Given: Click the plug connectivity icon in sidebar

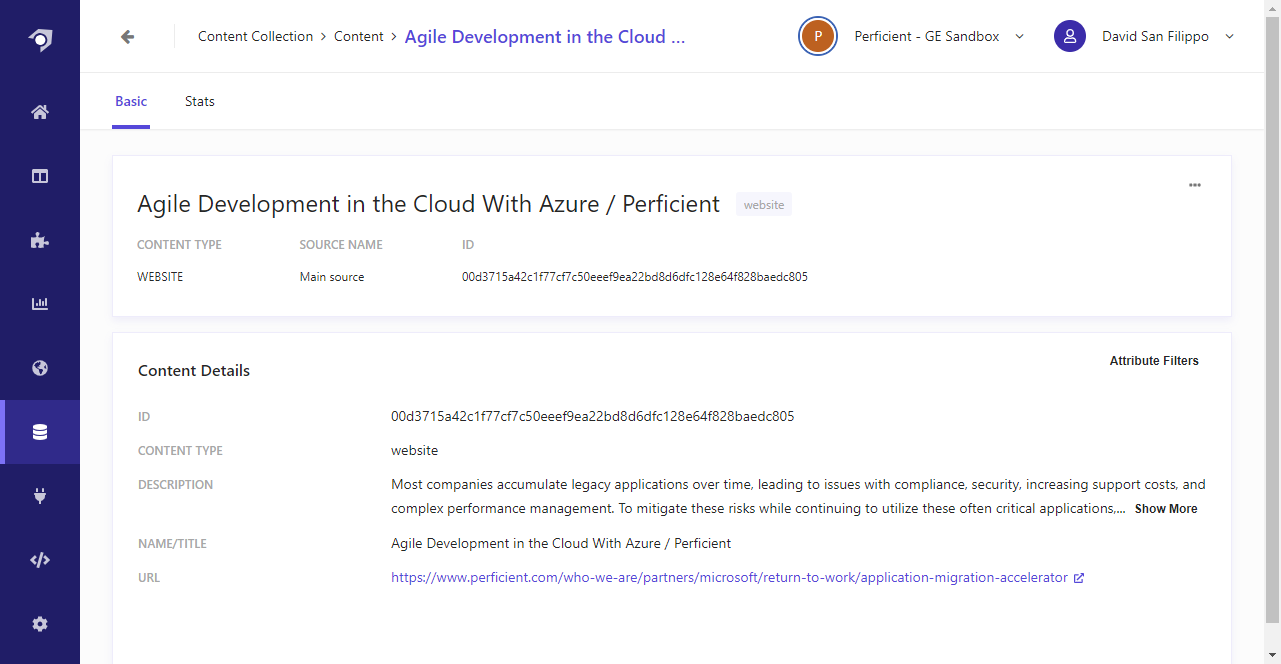Looking at the screenshot, I should tap(39, 495).
